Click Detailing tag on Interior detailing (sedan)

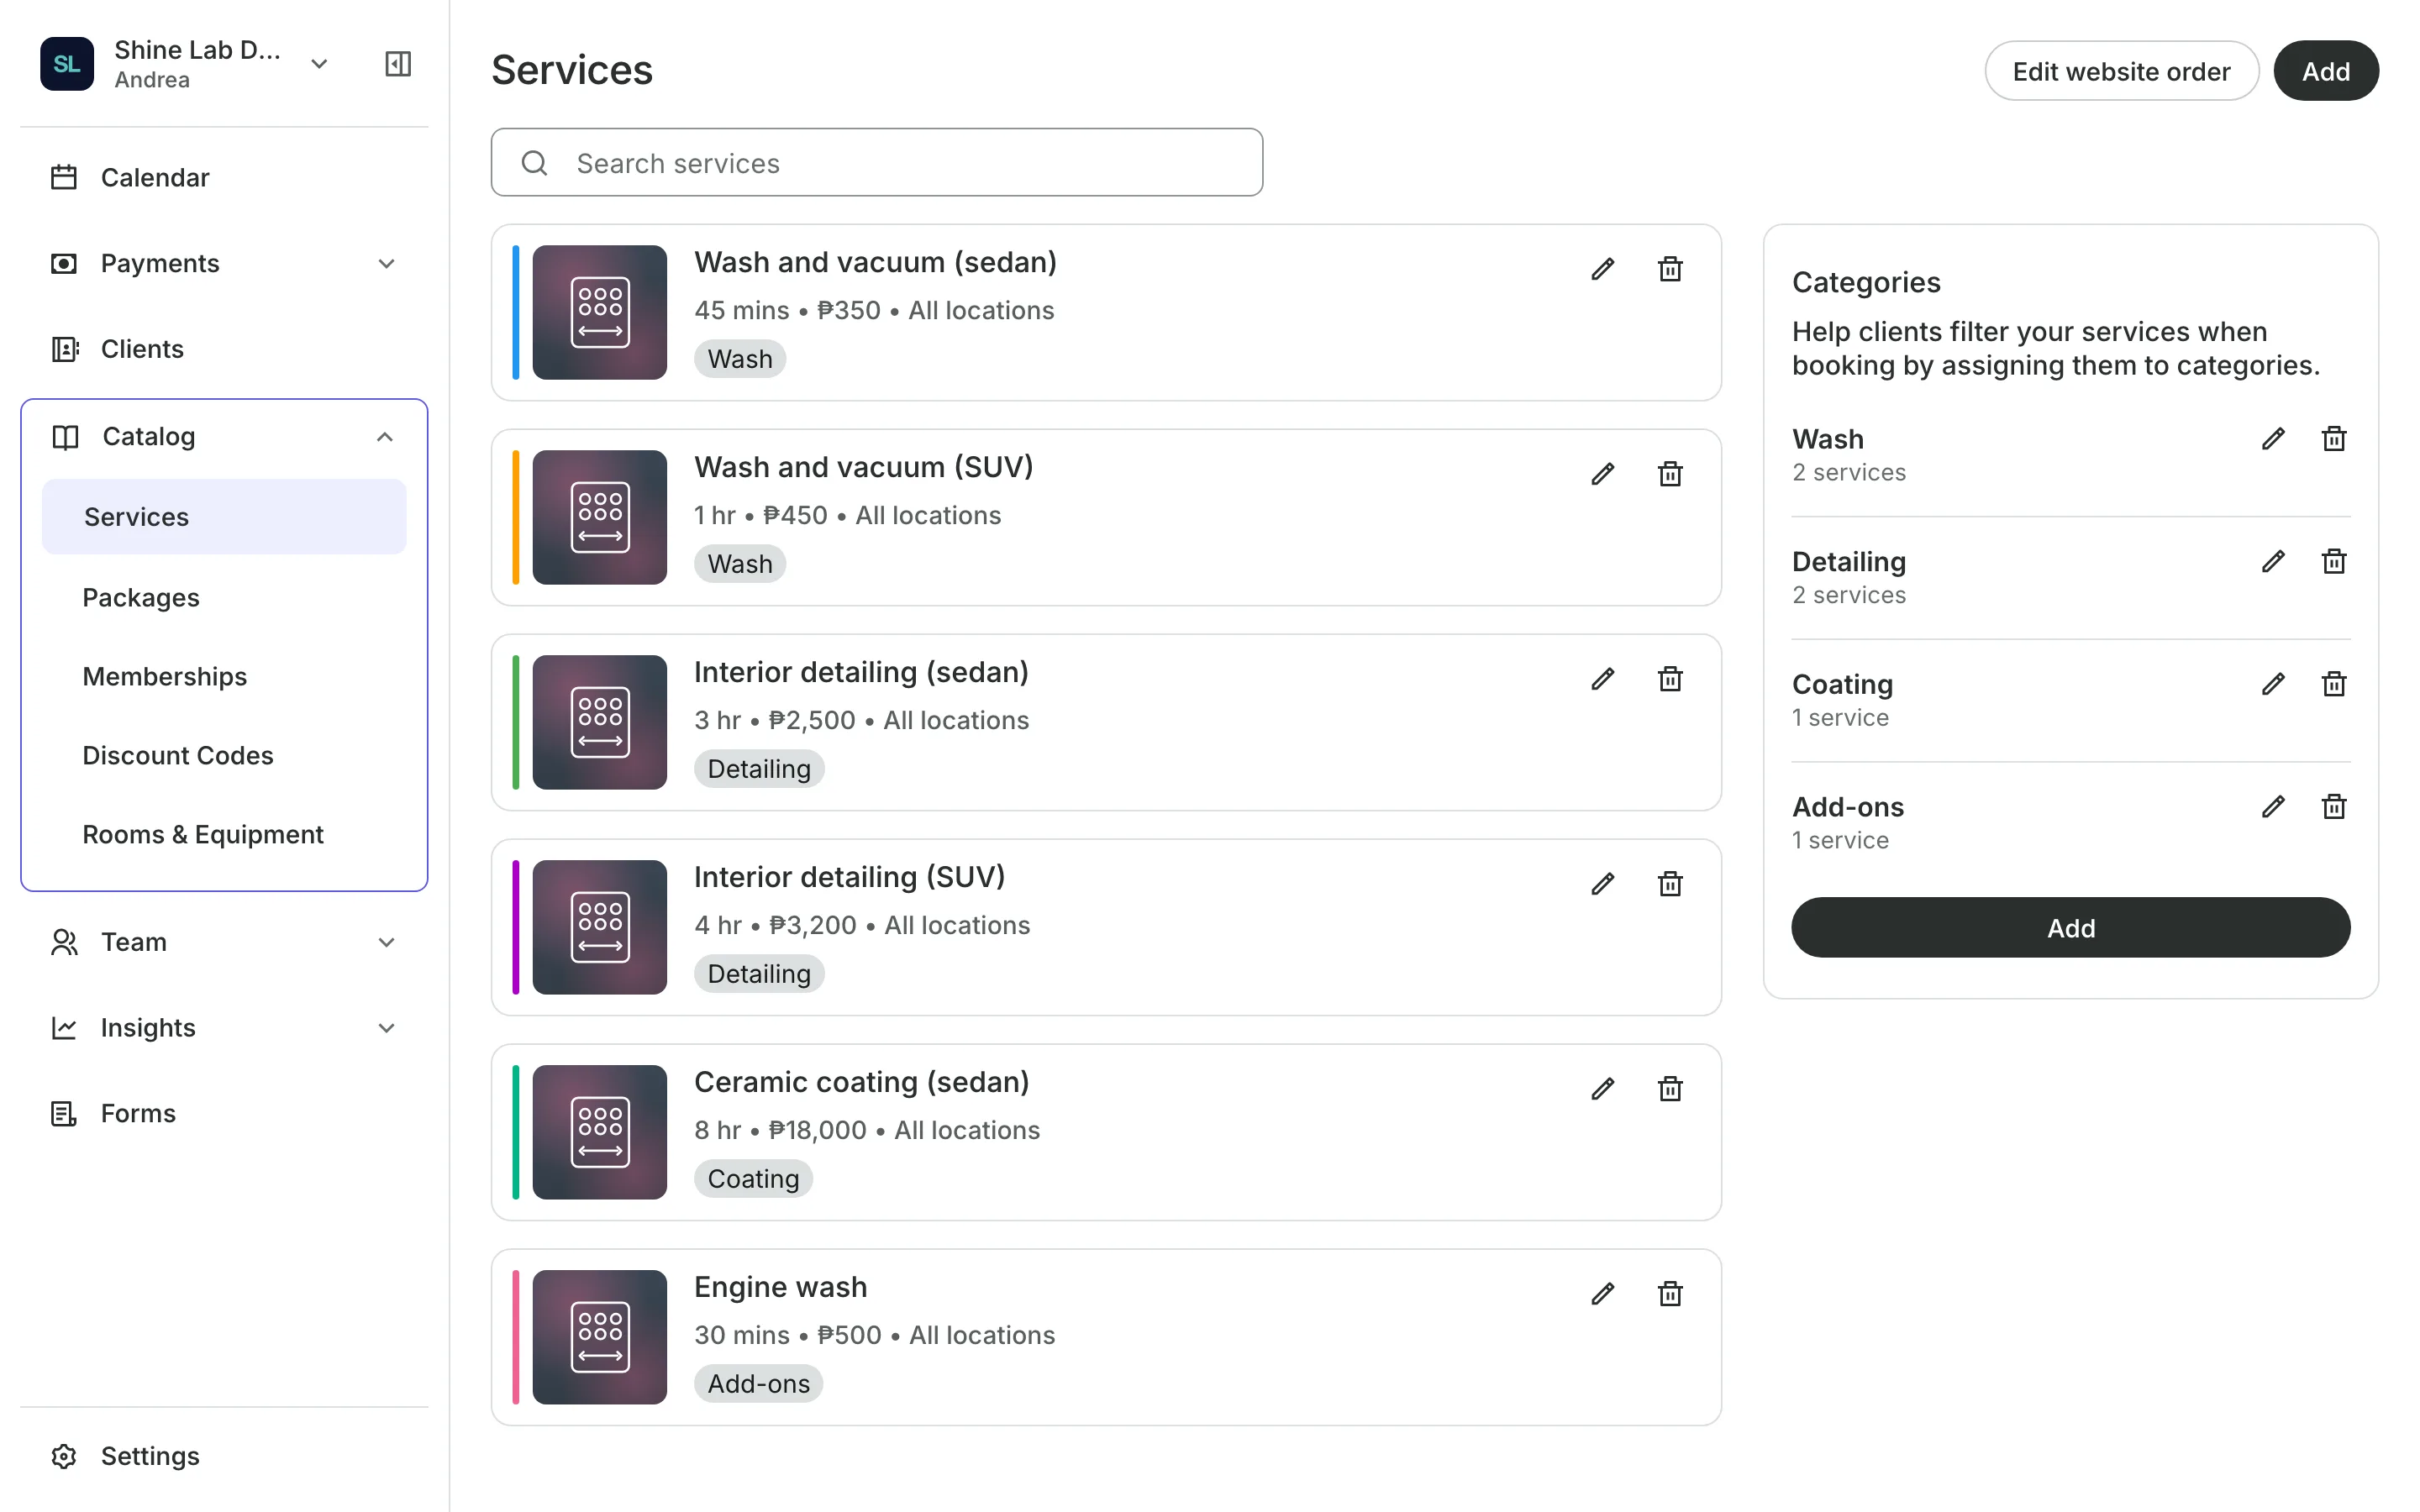coord(759,769)
